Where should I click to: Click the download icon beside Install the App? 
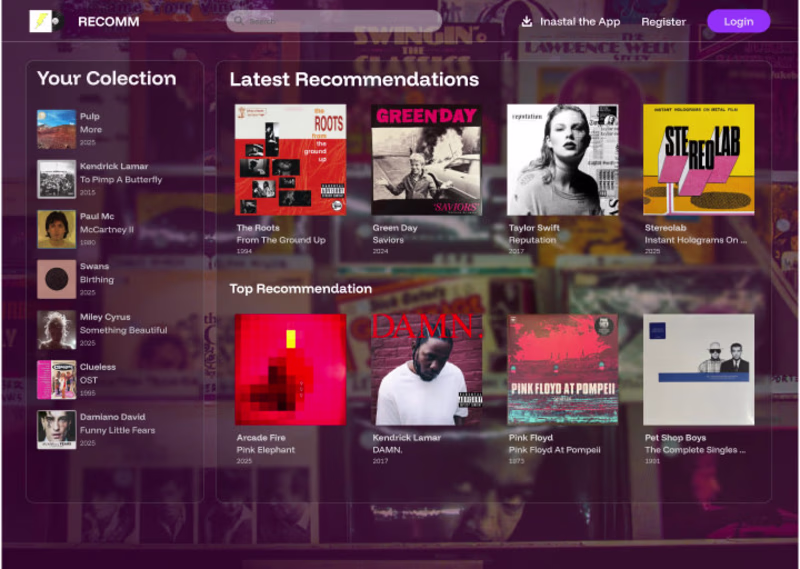tap(527, 21)
